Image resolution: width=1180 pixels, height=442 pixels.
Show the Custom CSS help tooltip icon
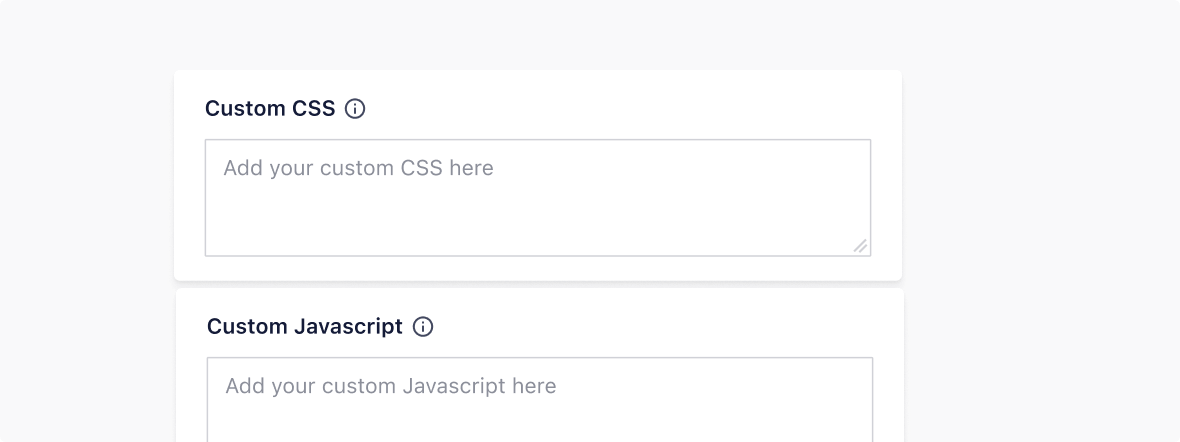[x=355, y=109]
